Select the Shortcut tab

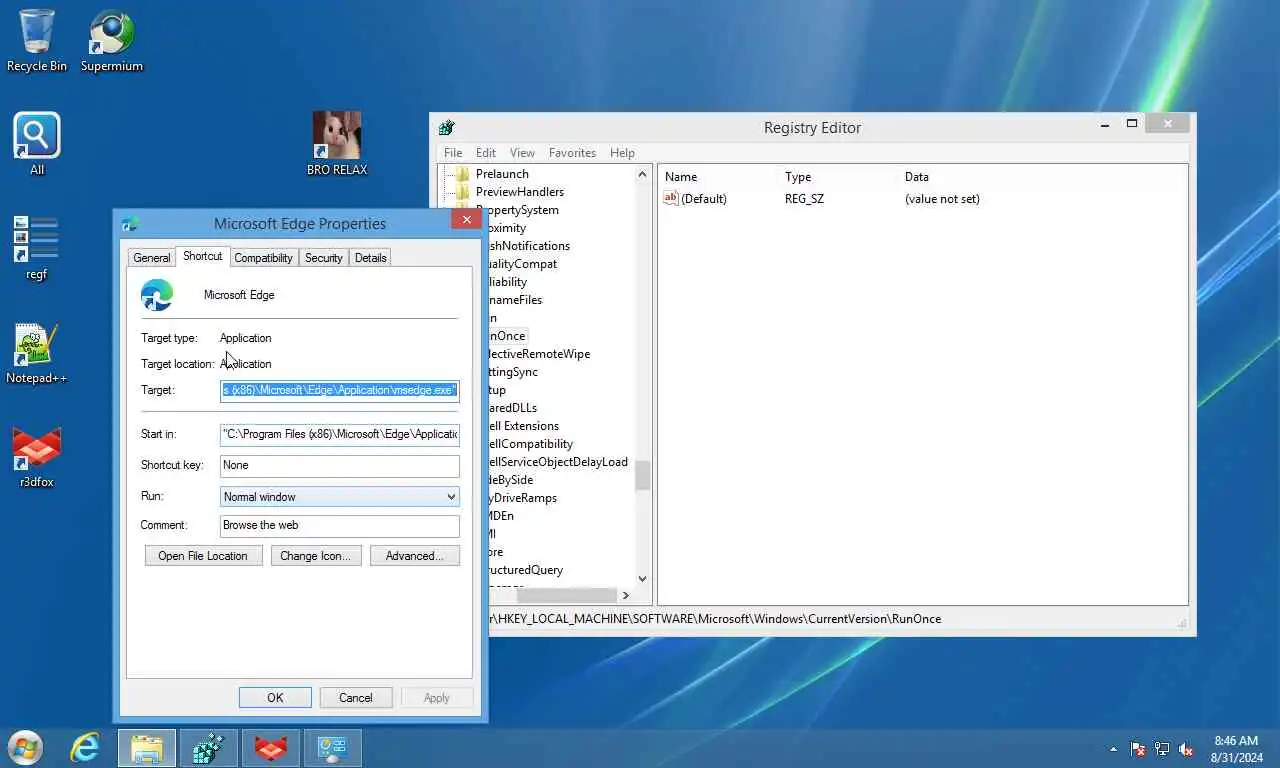click(202, 256)
